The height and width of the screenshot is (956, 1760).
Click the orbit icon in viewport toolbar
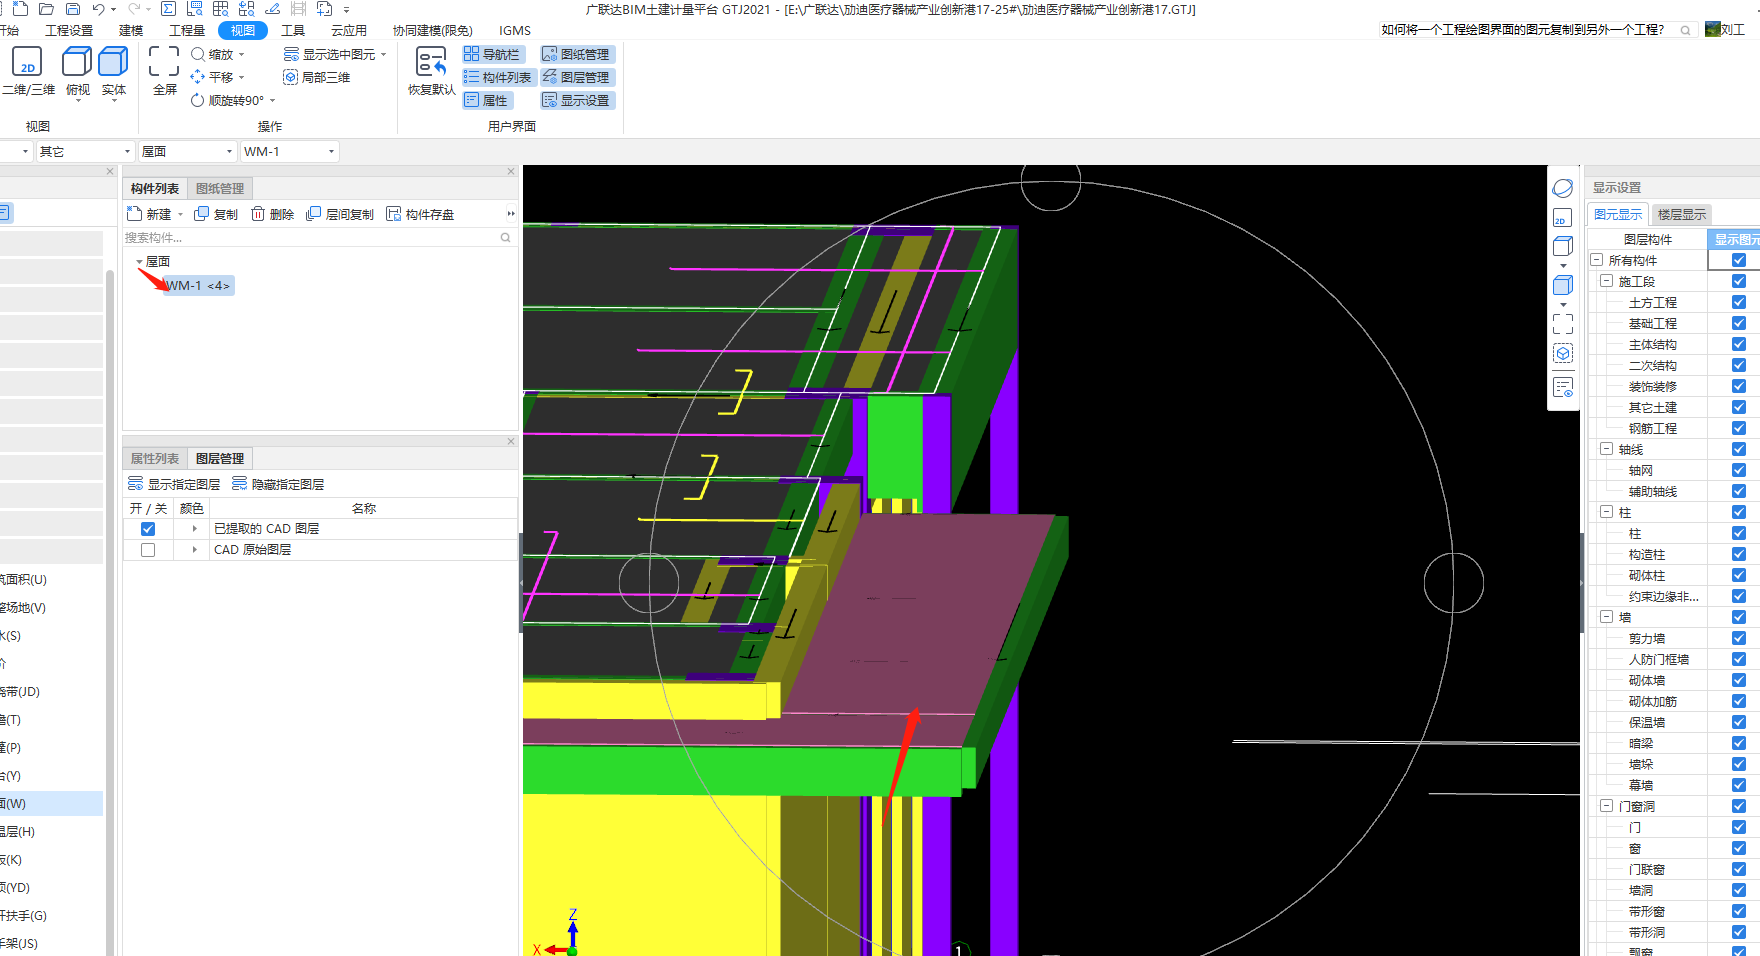(x=1563, y=188)
